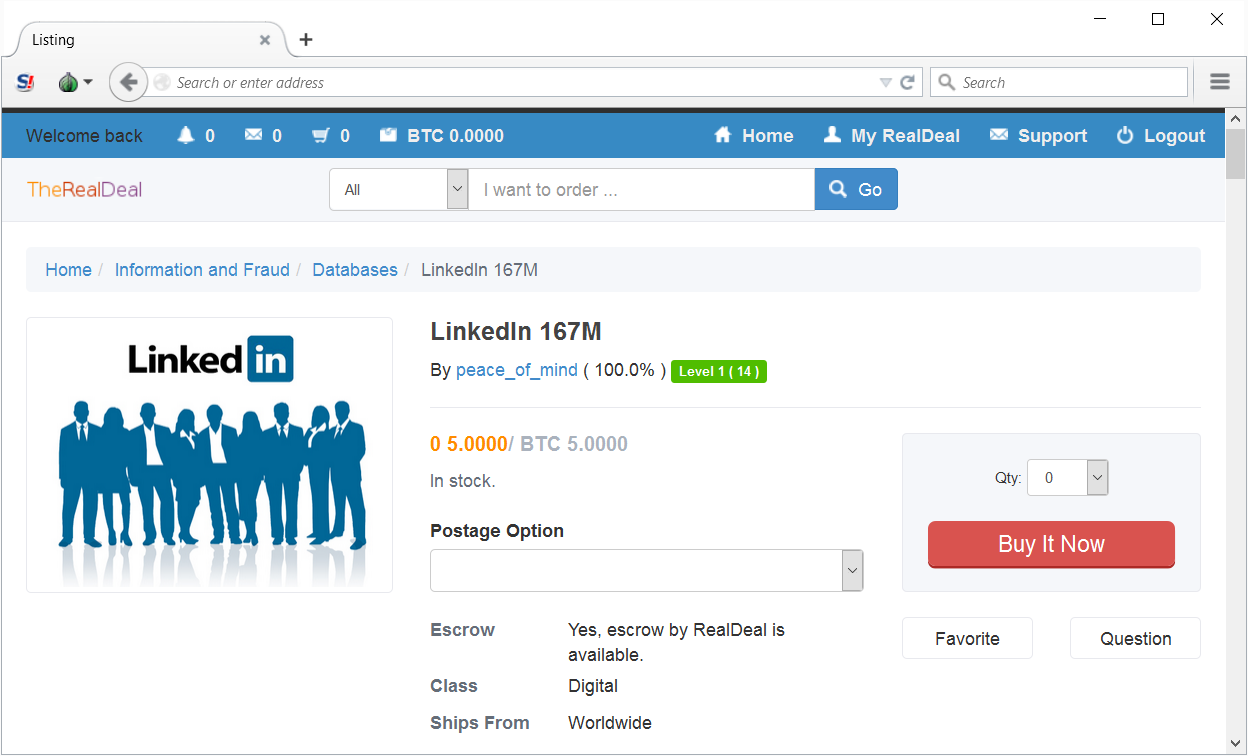The width and height of the screenshot is (1248, 756).
Task: Open the shopping cart icon
Action: coord(320,136)
